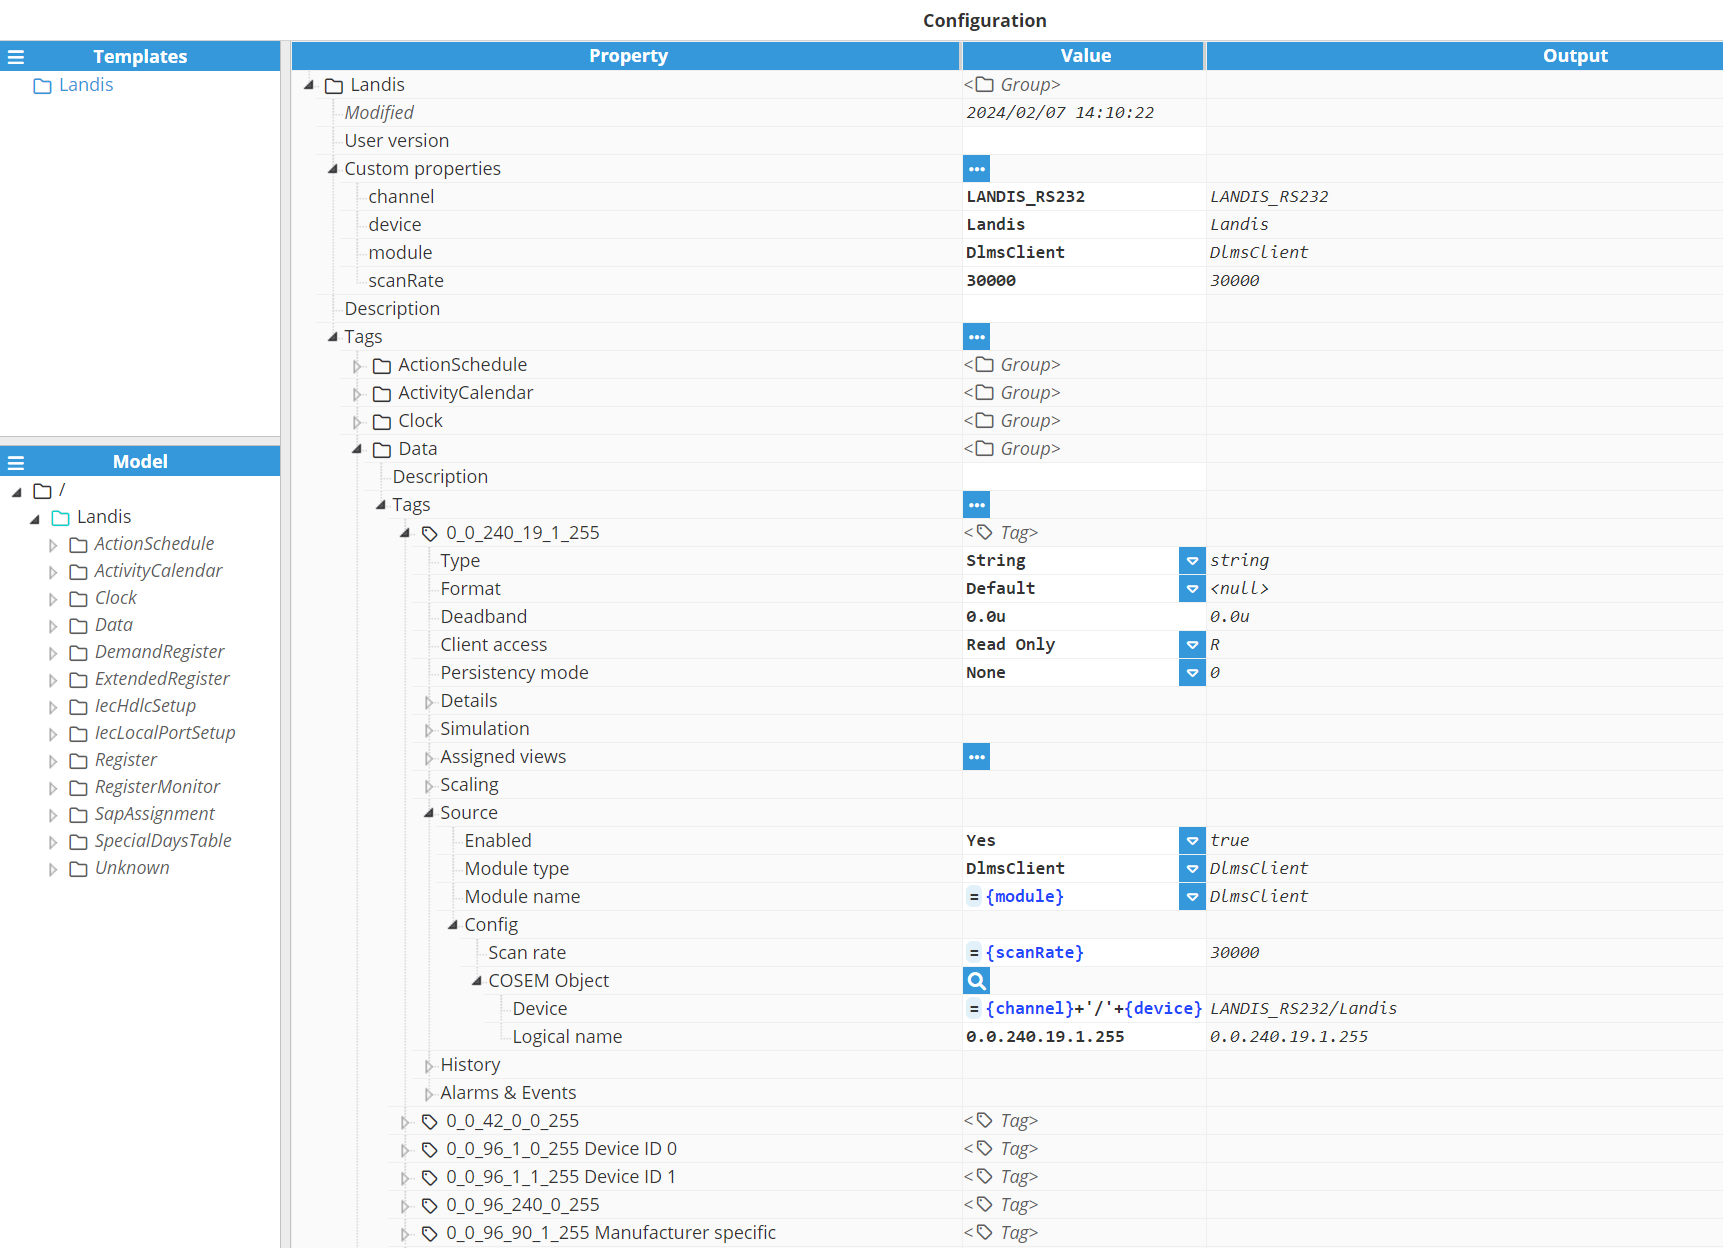The image size is (1723, 1248).
Task: Edit the Logical name value 0.0.240.19.1.255
Action: (1084, 1037)
